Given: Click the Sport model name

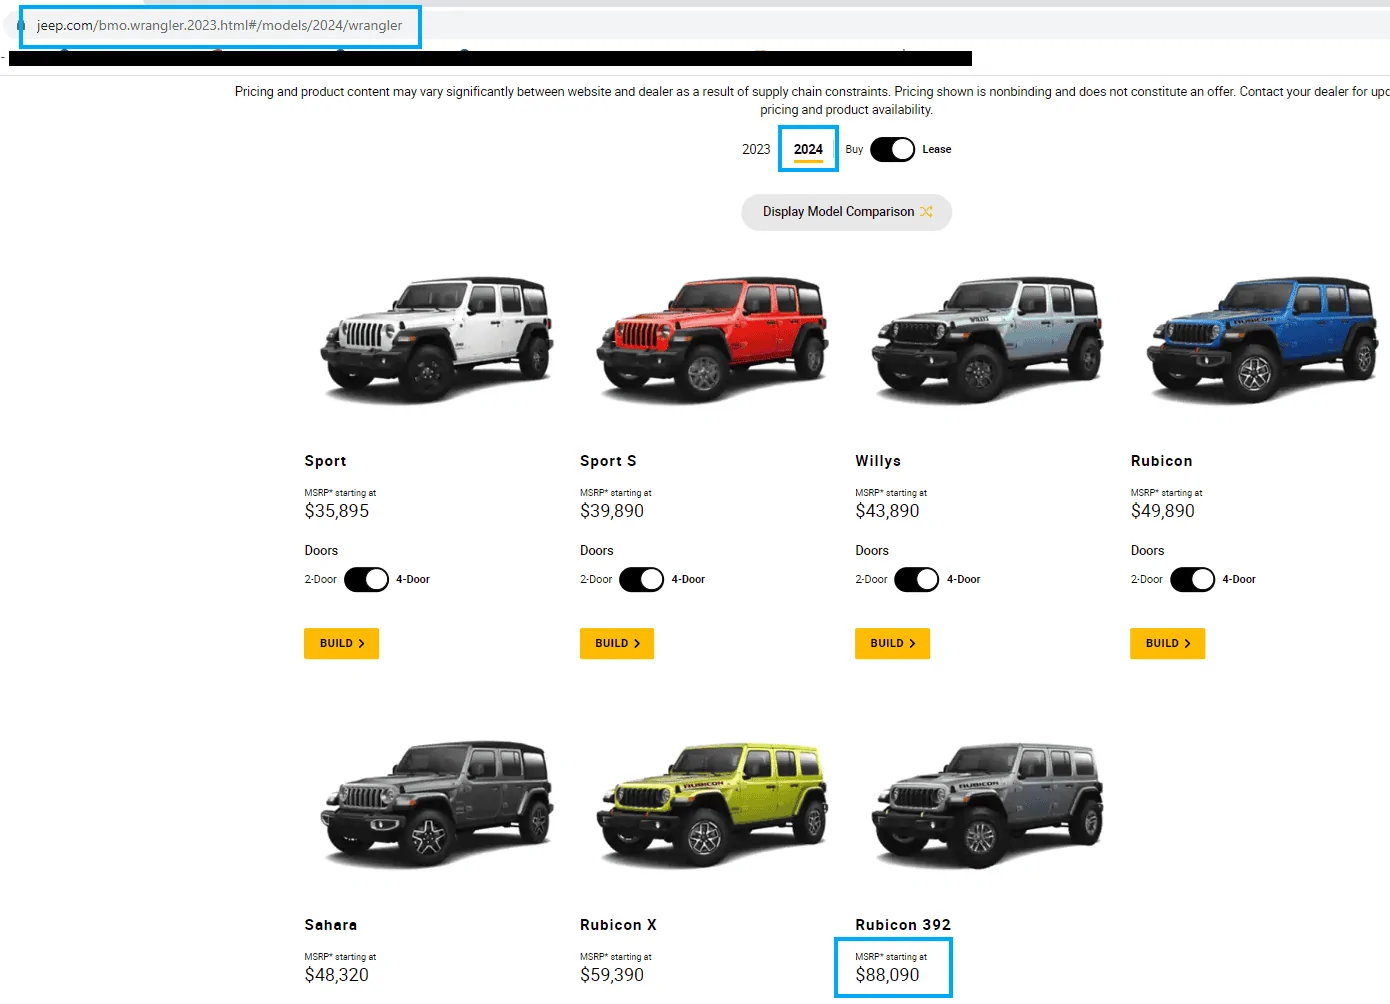Looking at the screenshot, I should tap(325, 461).
